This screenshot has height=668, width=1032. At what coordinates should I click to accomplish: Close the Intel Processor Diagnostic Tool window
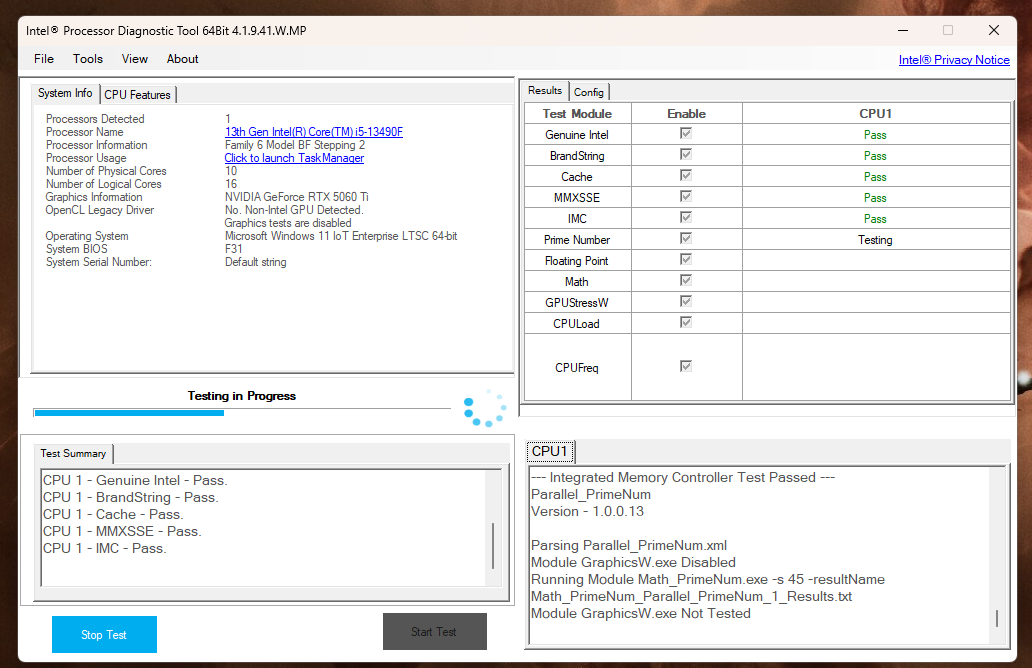pyautogui.click(x=994, y=30)
